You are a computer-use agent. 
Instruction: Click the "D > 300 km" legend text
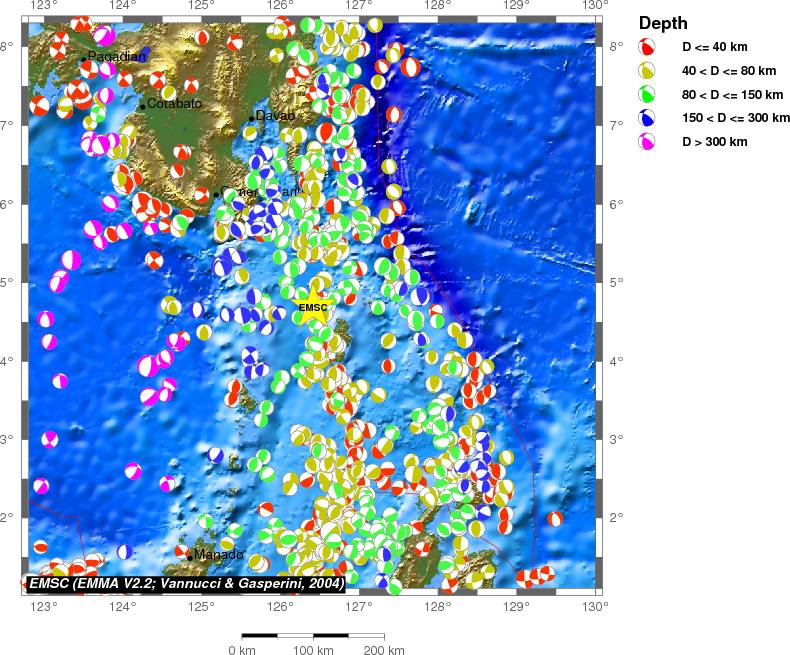[714, 143]
